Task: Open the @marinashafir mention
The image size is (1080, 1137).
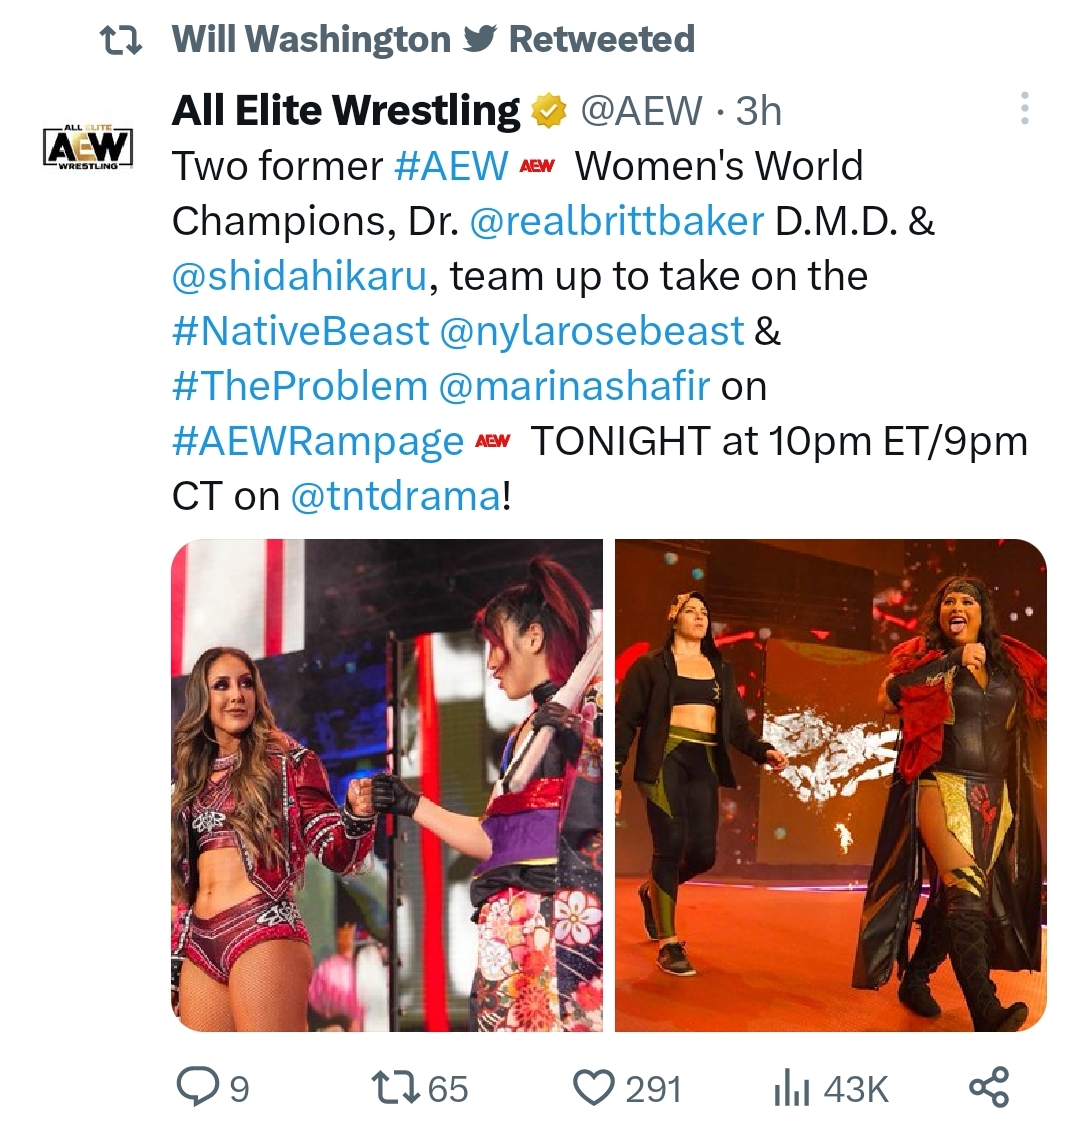Action: pos(574,386)
